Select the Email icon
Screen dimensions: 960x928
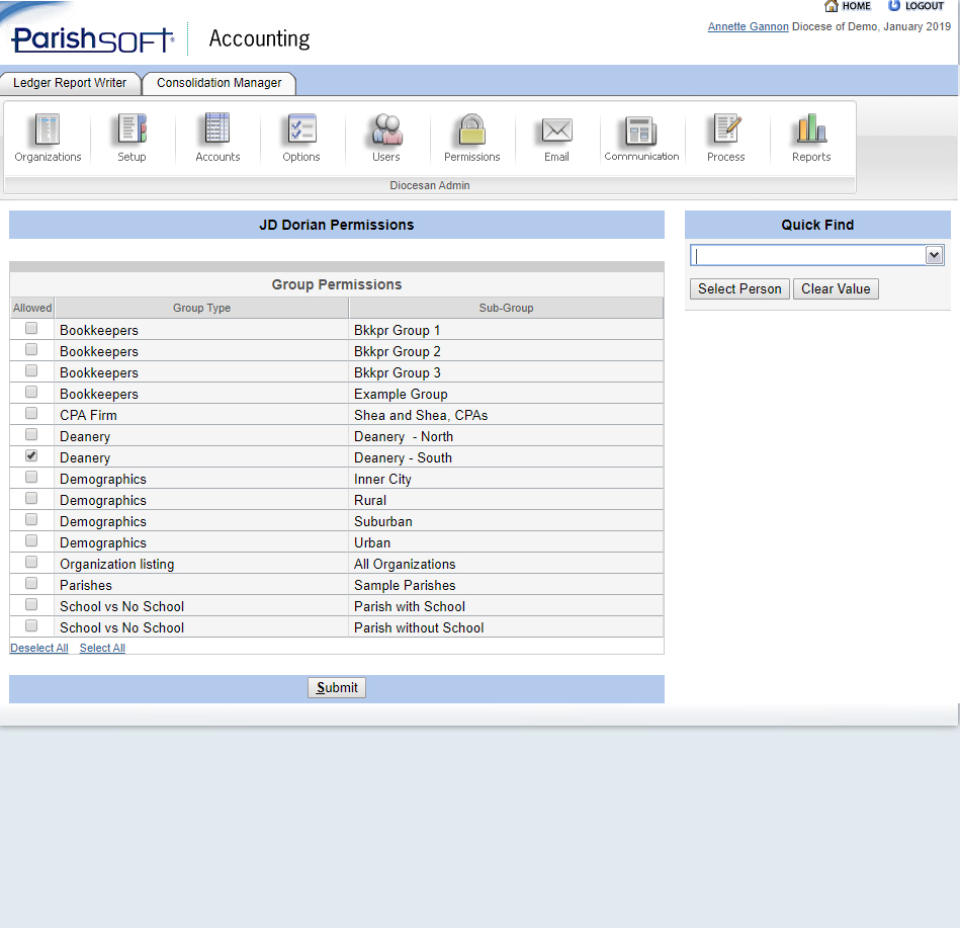[556, 138]
